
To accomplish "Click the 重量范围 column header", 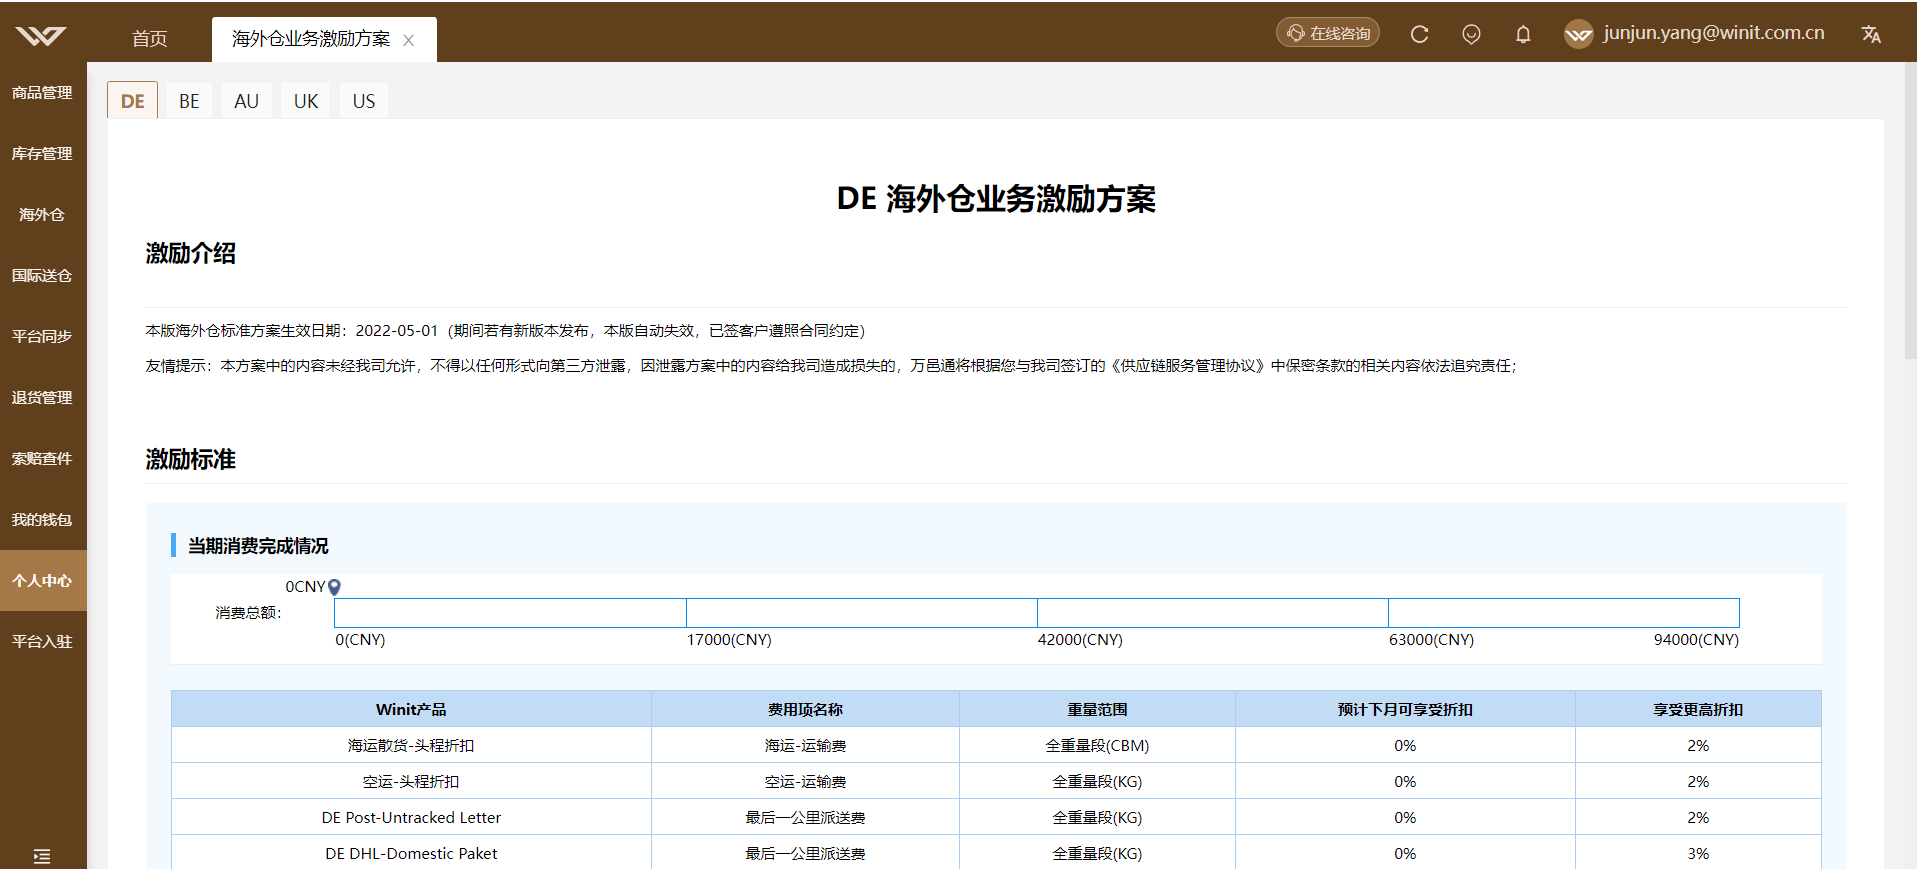I will pyautogui.click(x=1097, y=709).
